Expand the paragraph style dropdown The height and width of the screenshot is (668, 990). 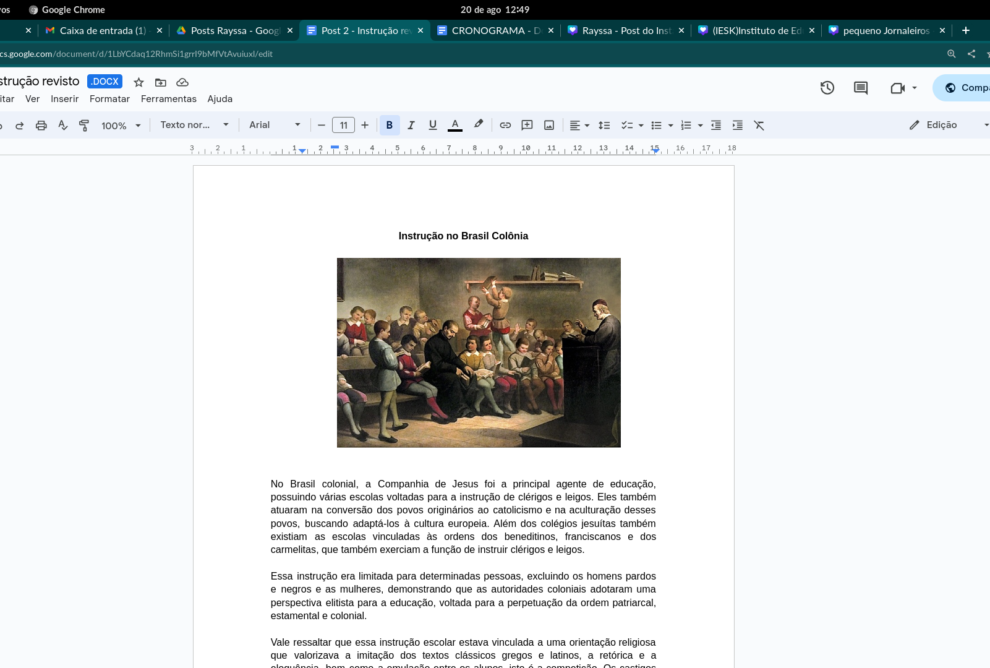point(194,125)
